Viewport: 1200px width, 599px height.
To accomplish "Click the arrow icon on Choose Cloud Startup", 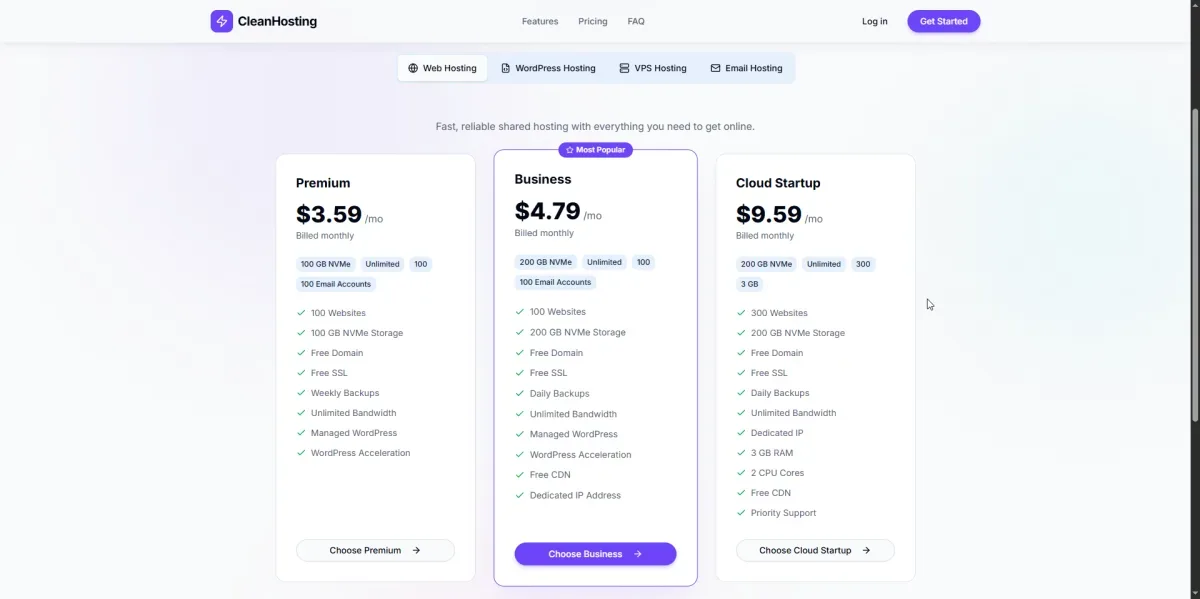I will point(866,550).
